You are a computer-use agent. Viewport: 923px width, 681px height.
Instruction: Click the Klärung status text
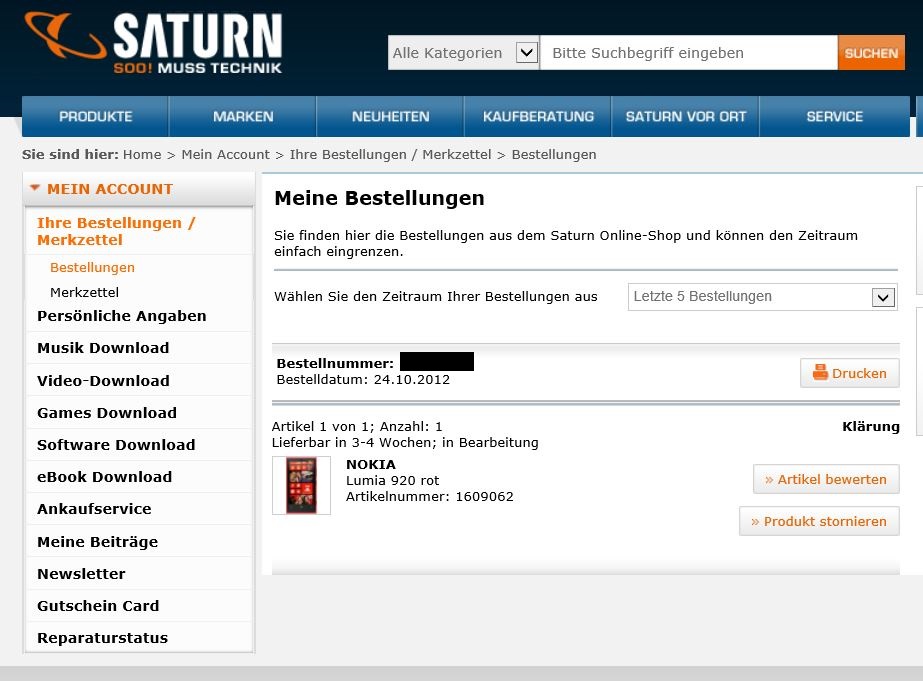click(871, 427)
